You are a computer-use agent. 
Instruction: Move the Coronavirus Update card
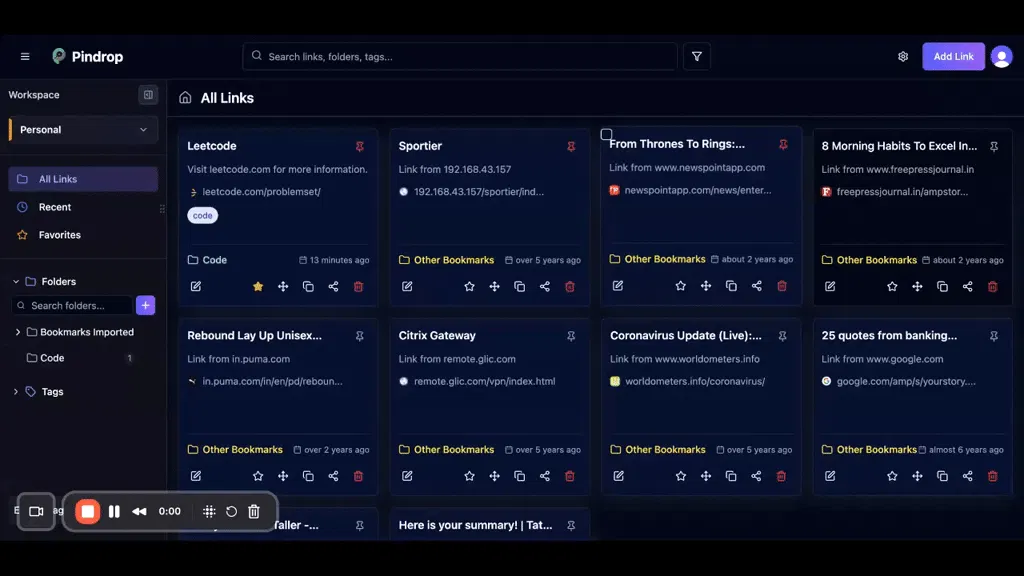point(706,476)
